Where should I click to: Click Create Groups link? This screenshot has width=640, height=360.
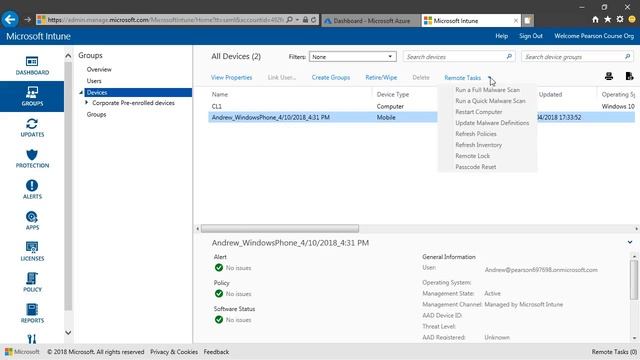tap(331, 78)
